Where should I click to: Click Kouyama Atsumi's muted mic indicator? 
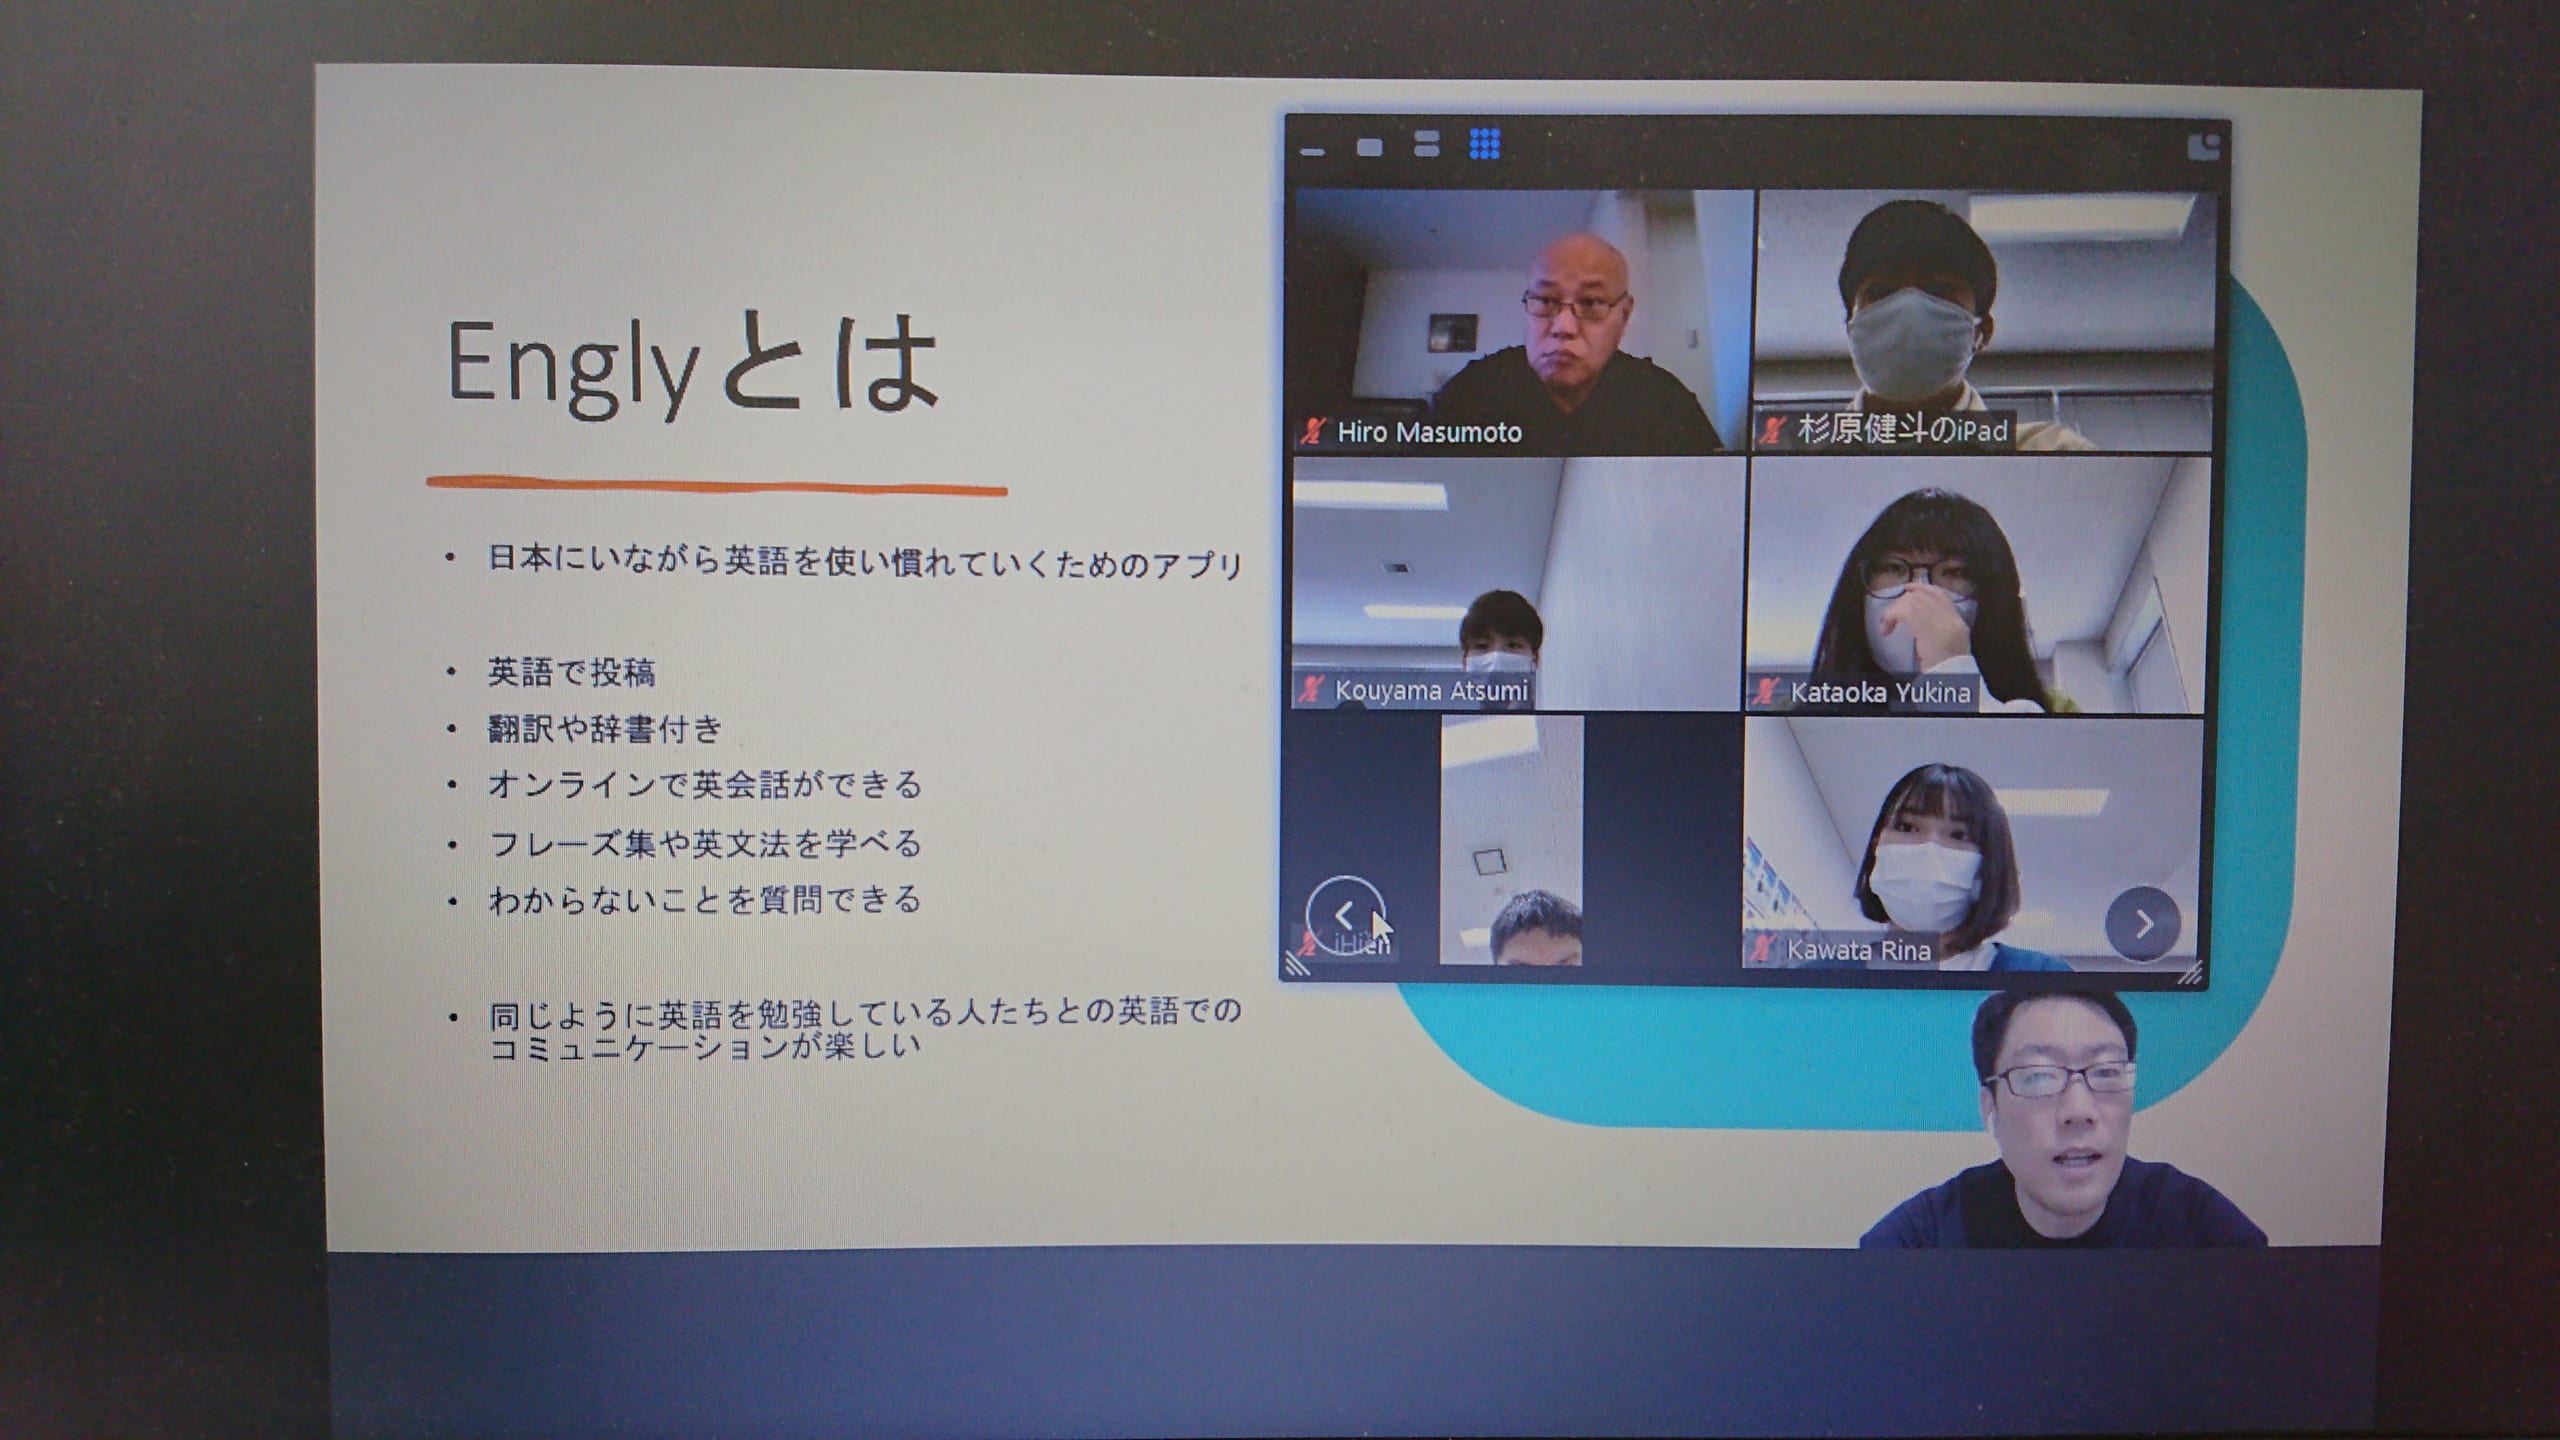[x=1310, y=690]
